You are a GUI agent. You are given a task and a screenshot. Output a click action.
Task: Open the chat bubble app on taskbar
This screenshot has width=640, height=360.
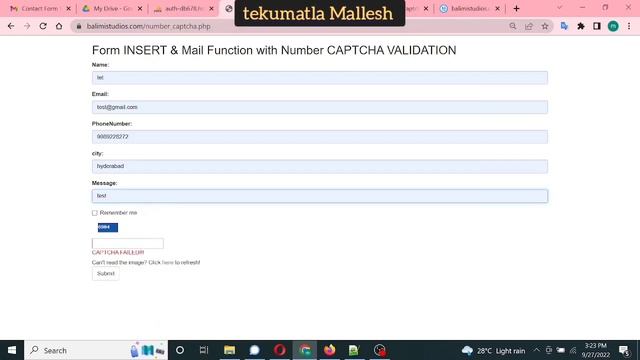(x=255, y=350)
